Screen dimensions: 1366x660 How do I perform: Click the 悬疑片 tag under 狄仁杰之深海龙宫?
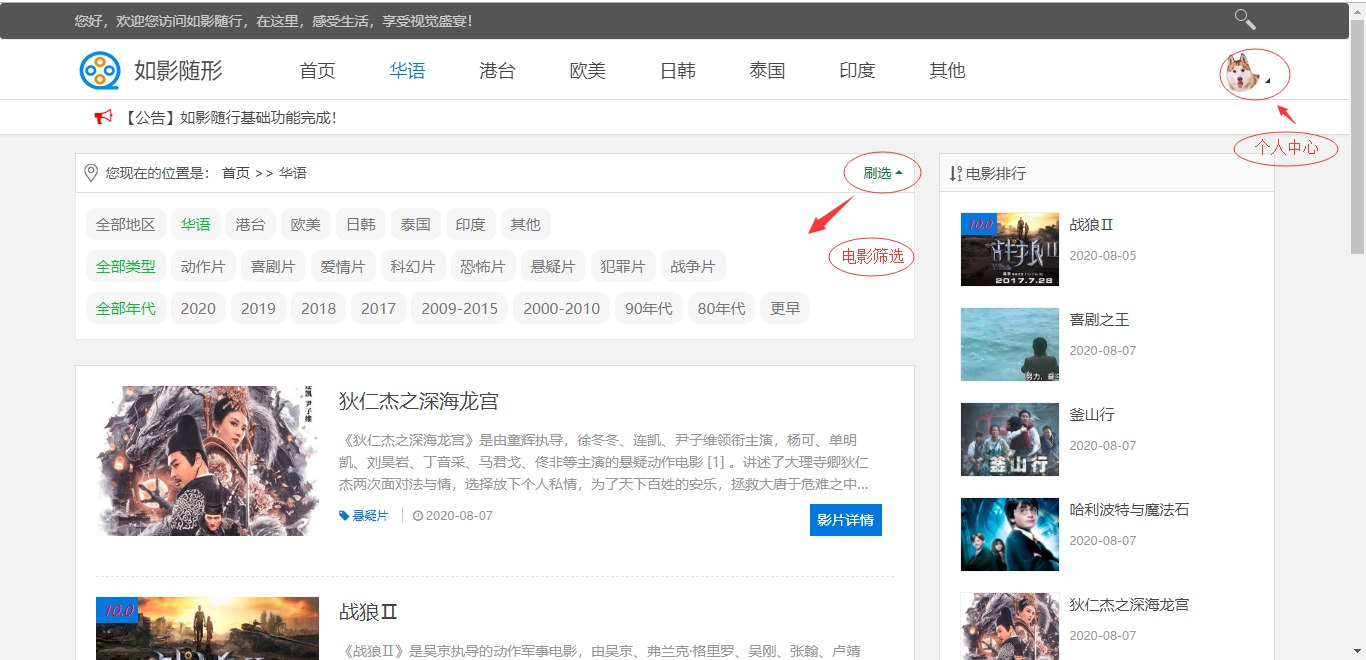point(370,516)
